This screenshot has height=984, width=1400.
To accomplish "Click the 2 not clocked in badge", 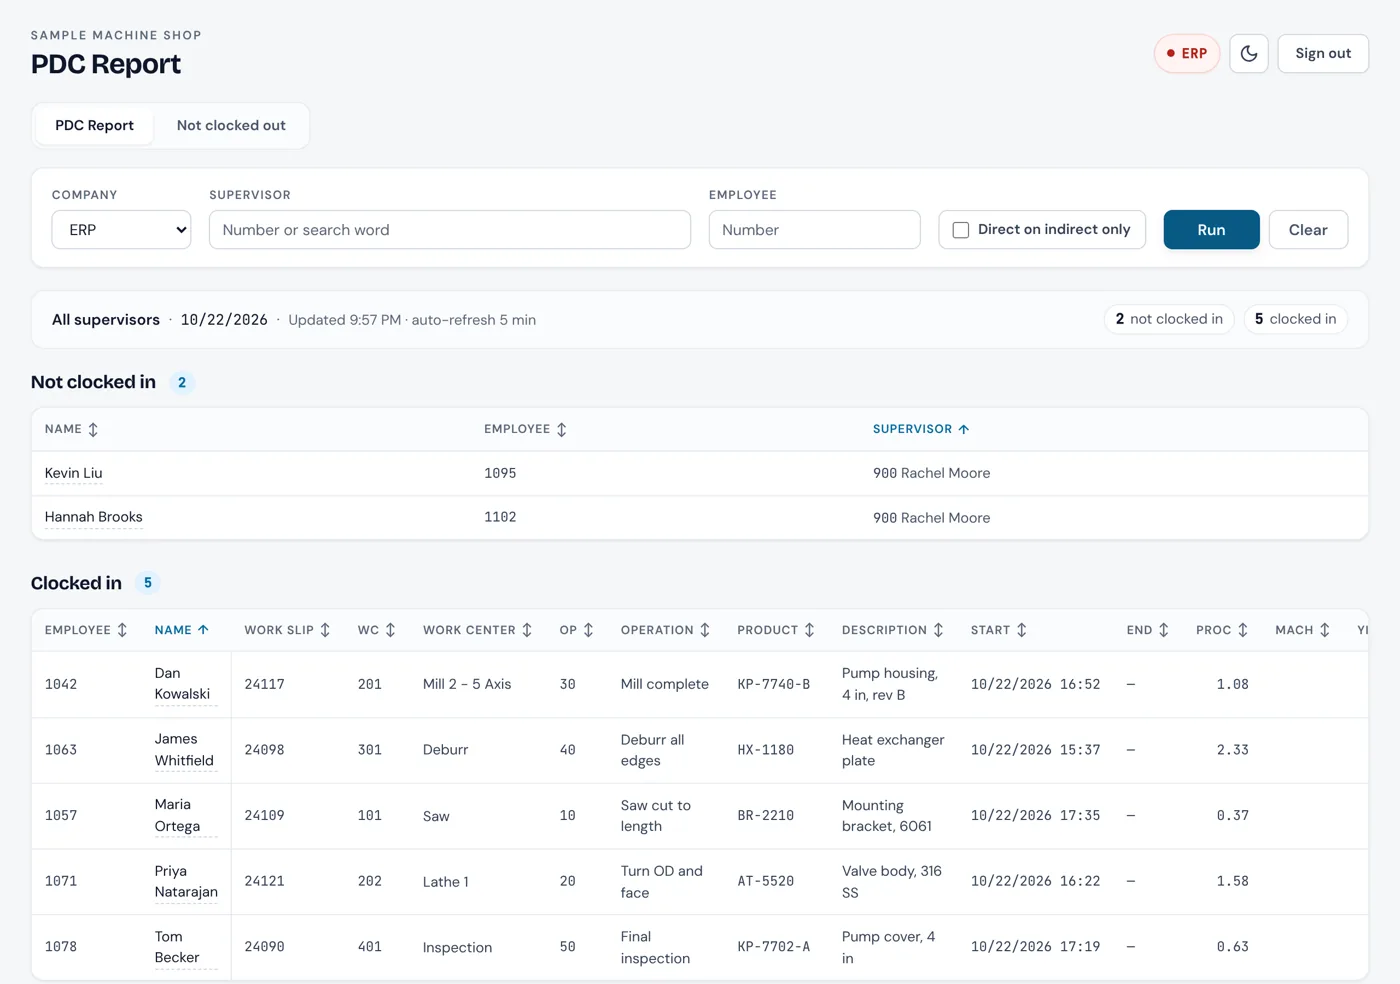I will coord(1169,319).
